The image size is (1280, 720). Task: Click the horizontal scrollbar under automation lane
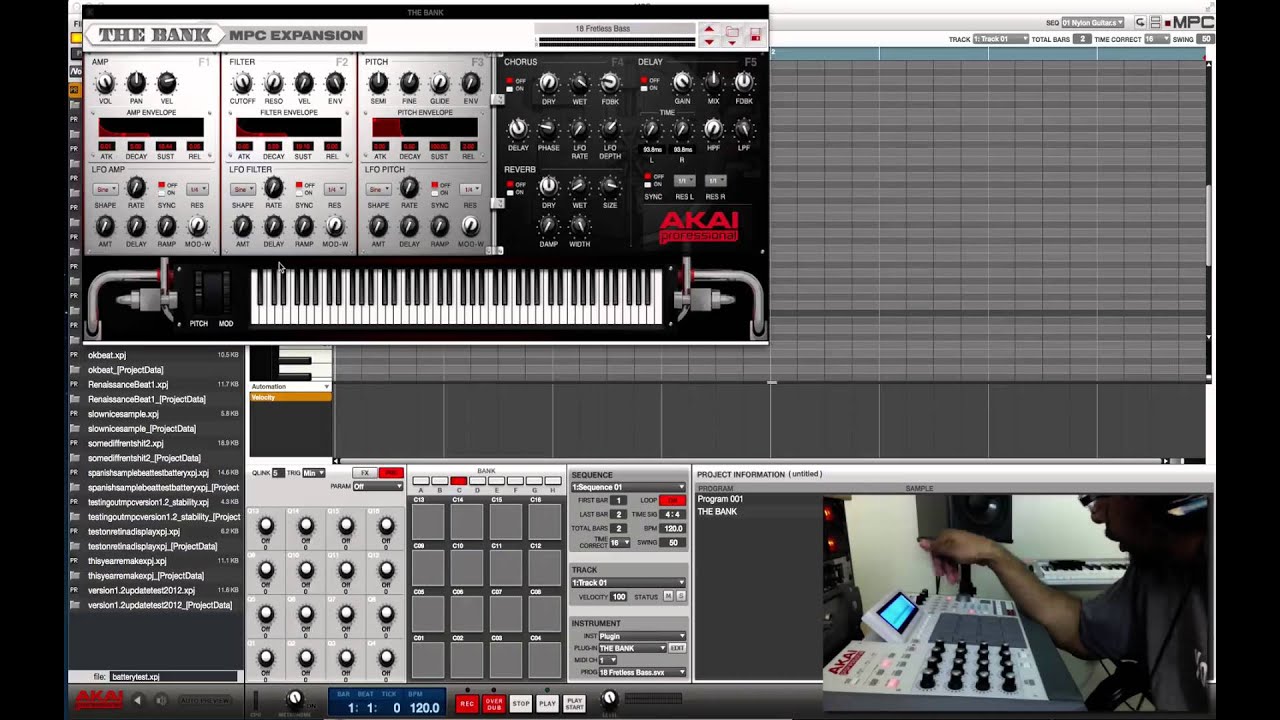pos(750,461)
